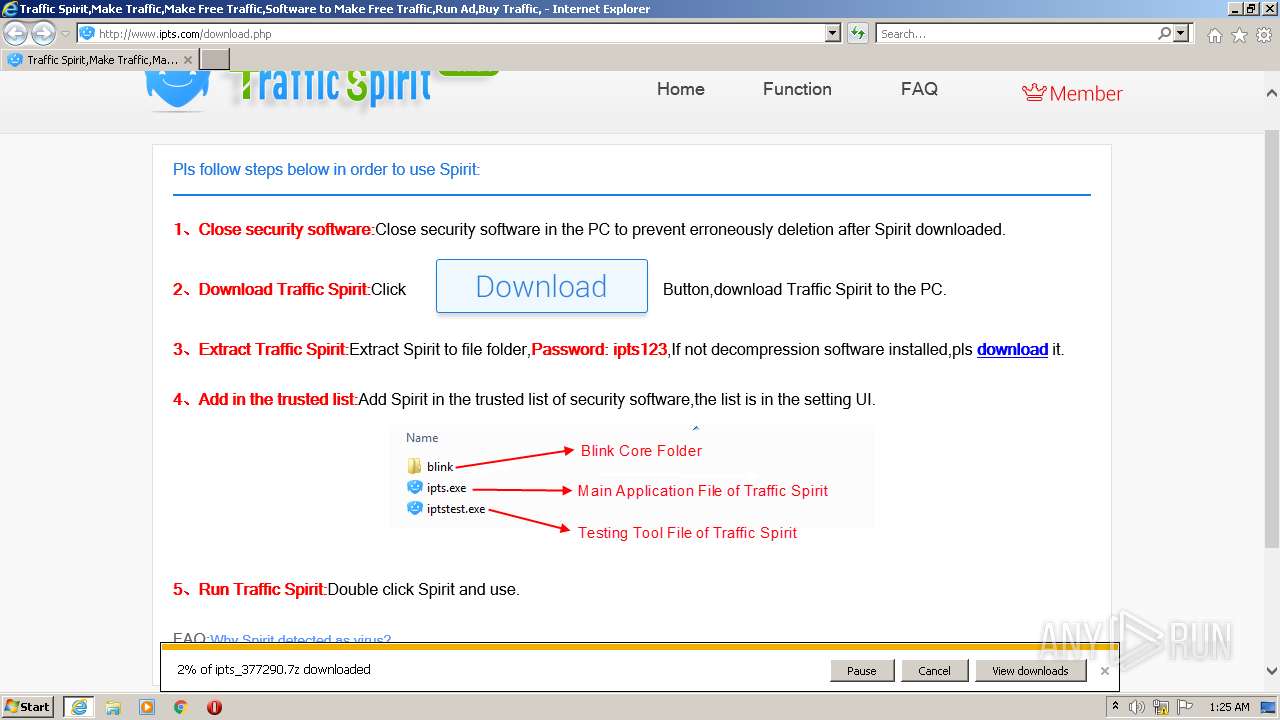The image size is (1280, 720).
Task: Close the Traffic Spirit browser tab
Action: tap(188, 60)
